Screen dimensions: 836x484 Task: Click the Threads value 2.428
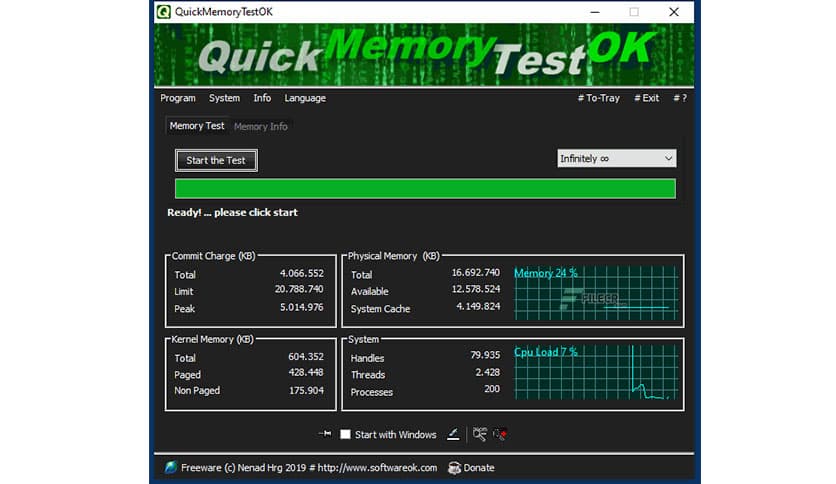488,373
